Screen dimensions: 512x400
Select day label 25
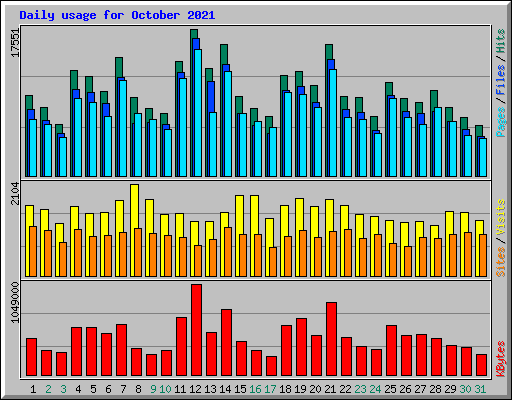390,389
